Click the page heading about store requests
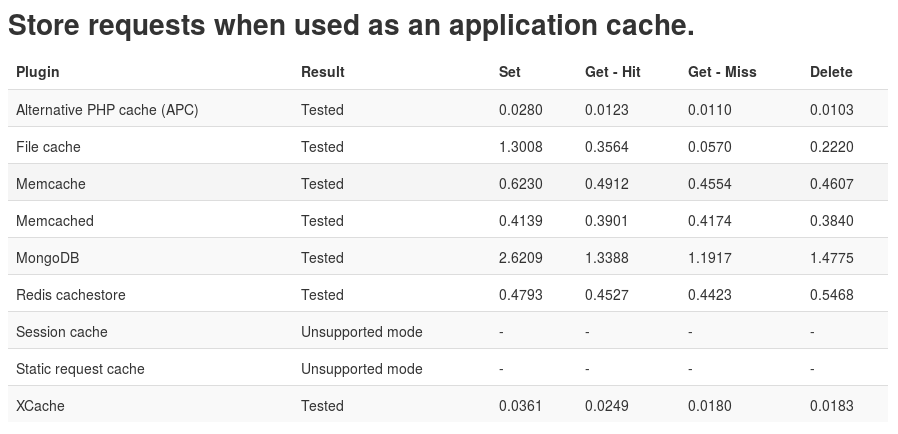The width and height of the screenshot is (898, 434). click(x=351, y=26)
